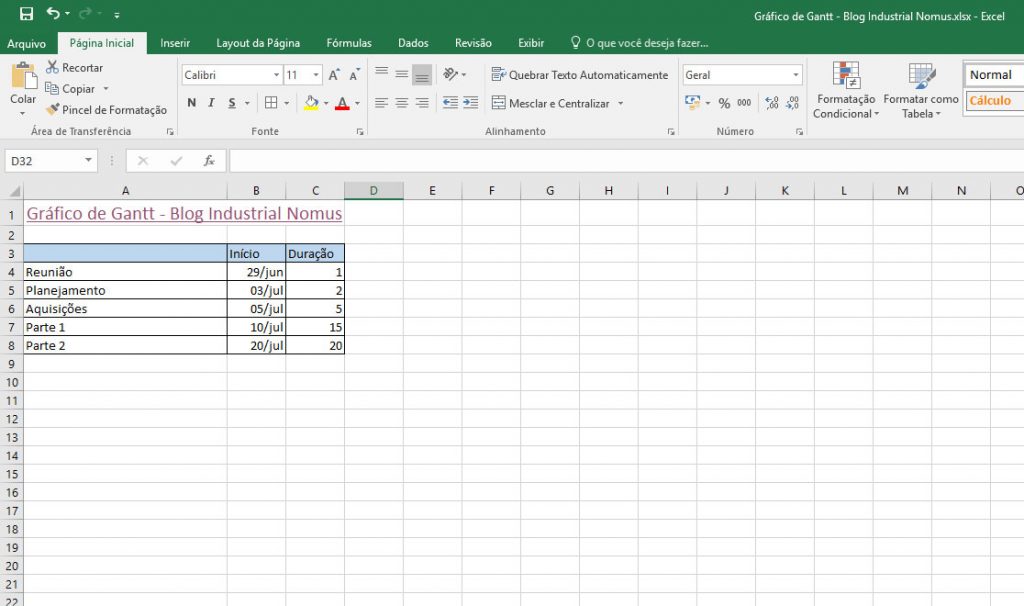Click the text Orientation icon

[x=451, y=74]
